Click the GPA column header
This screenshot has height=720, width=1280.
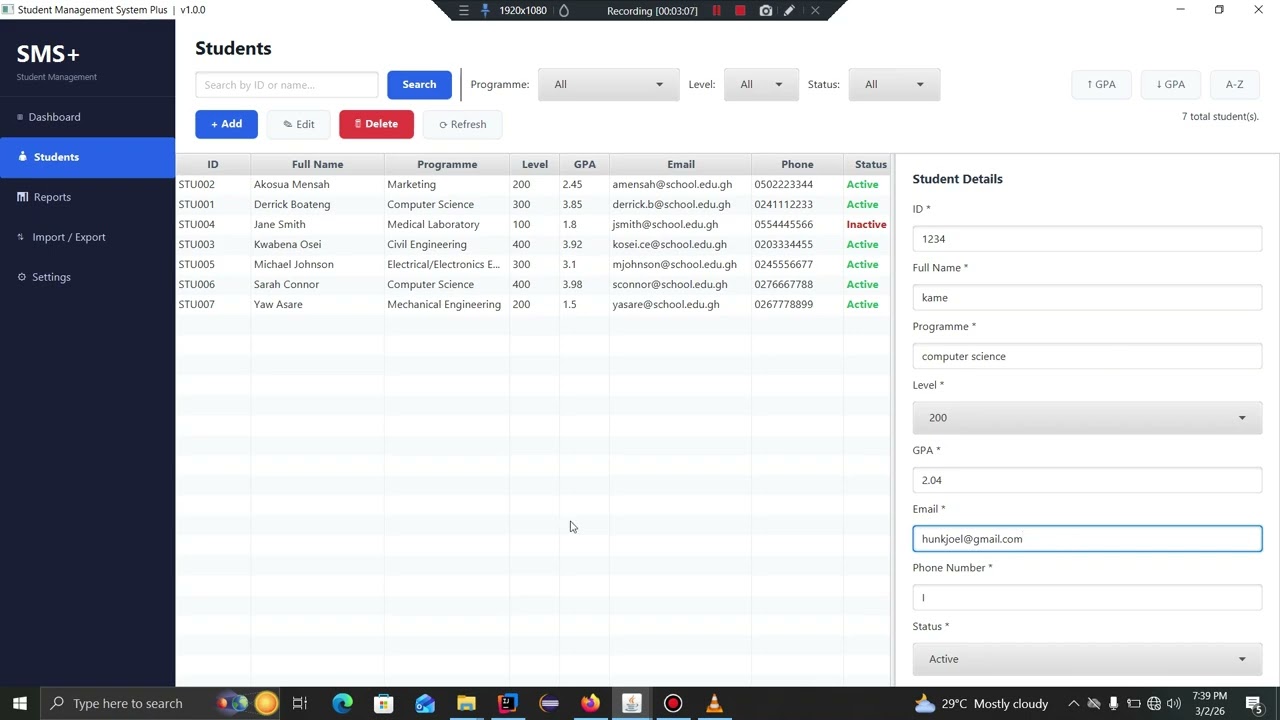coord(584,164)
